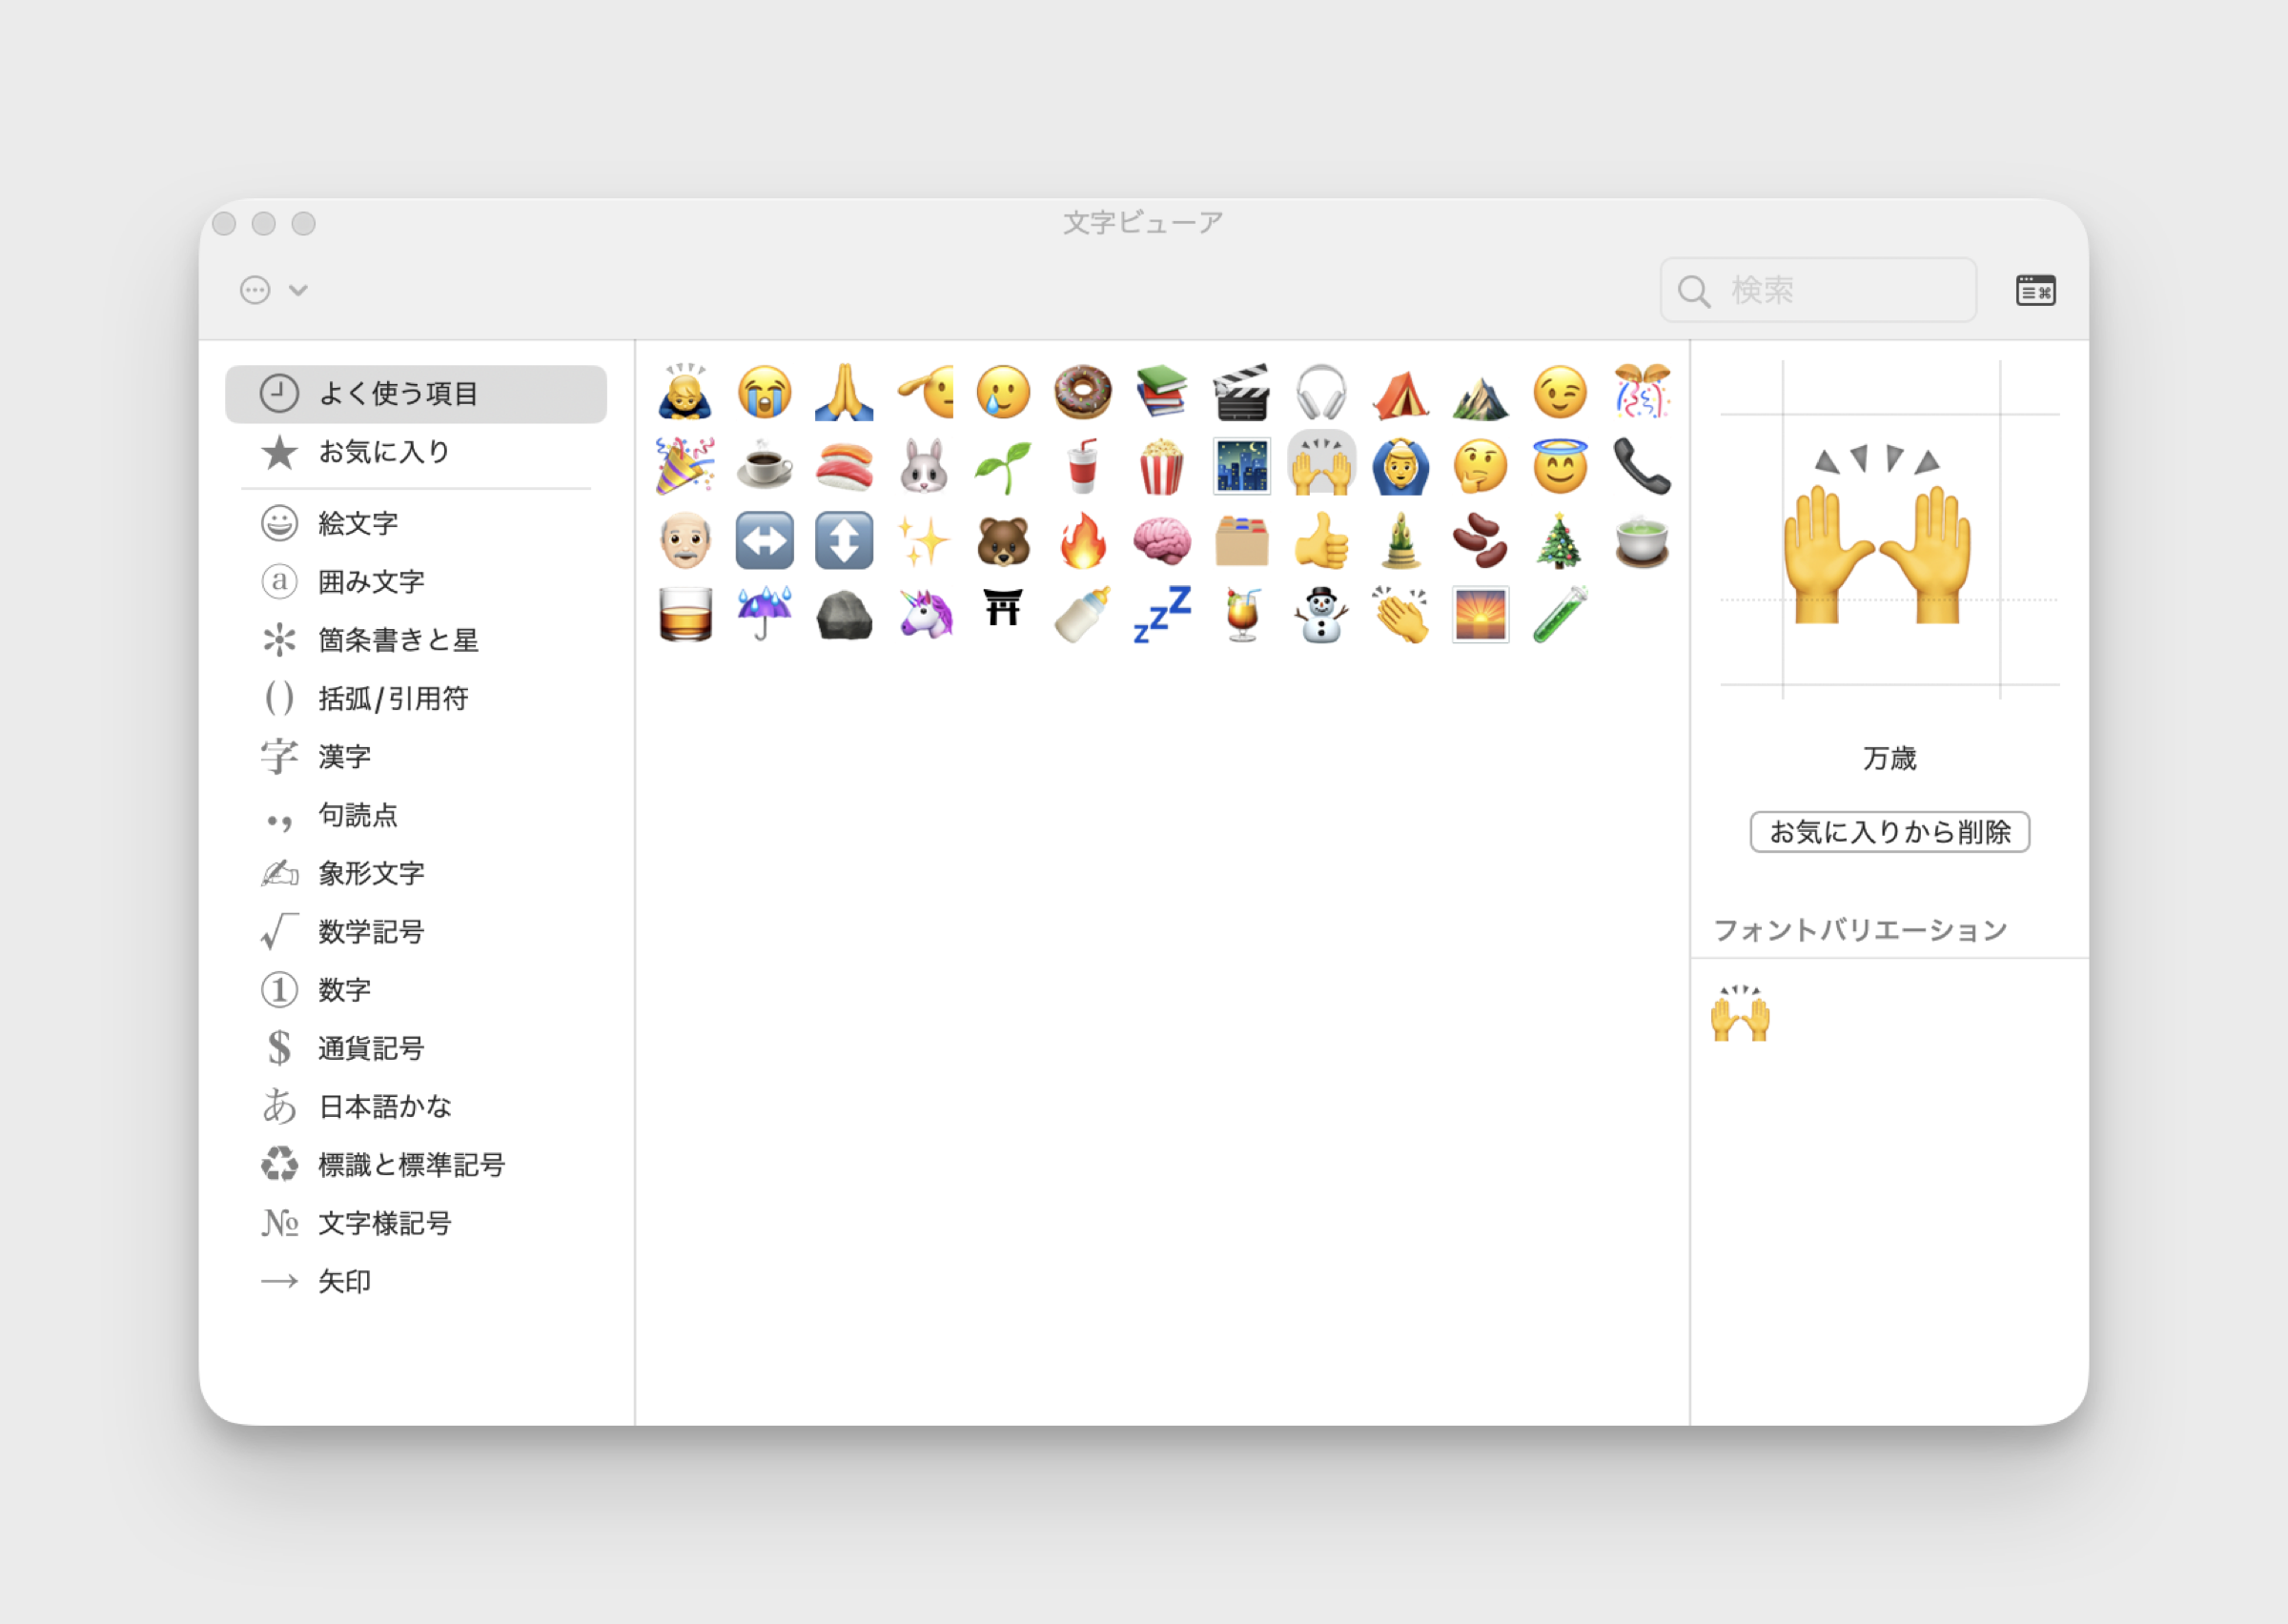Viewport: 2288px width, 1624px height.
Task: Click the unicorn emoji
Action: tap(925, 613)
